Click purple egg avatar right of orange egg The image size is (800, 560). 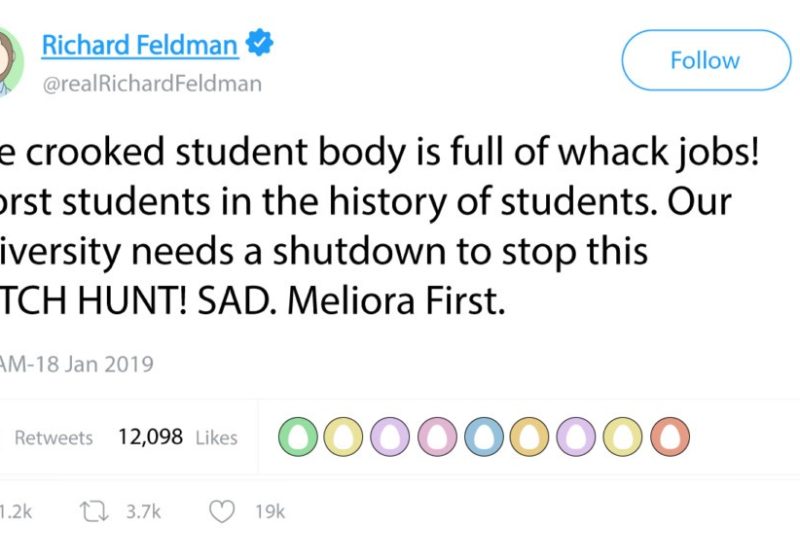575,437
